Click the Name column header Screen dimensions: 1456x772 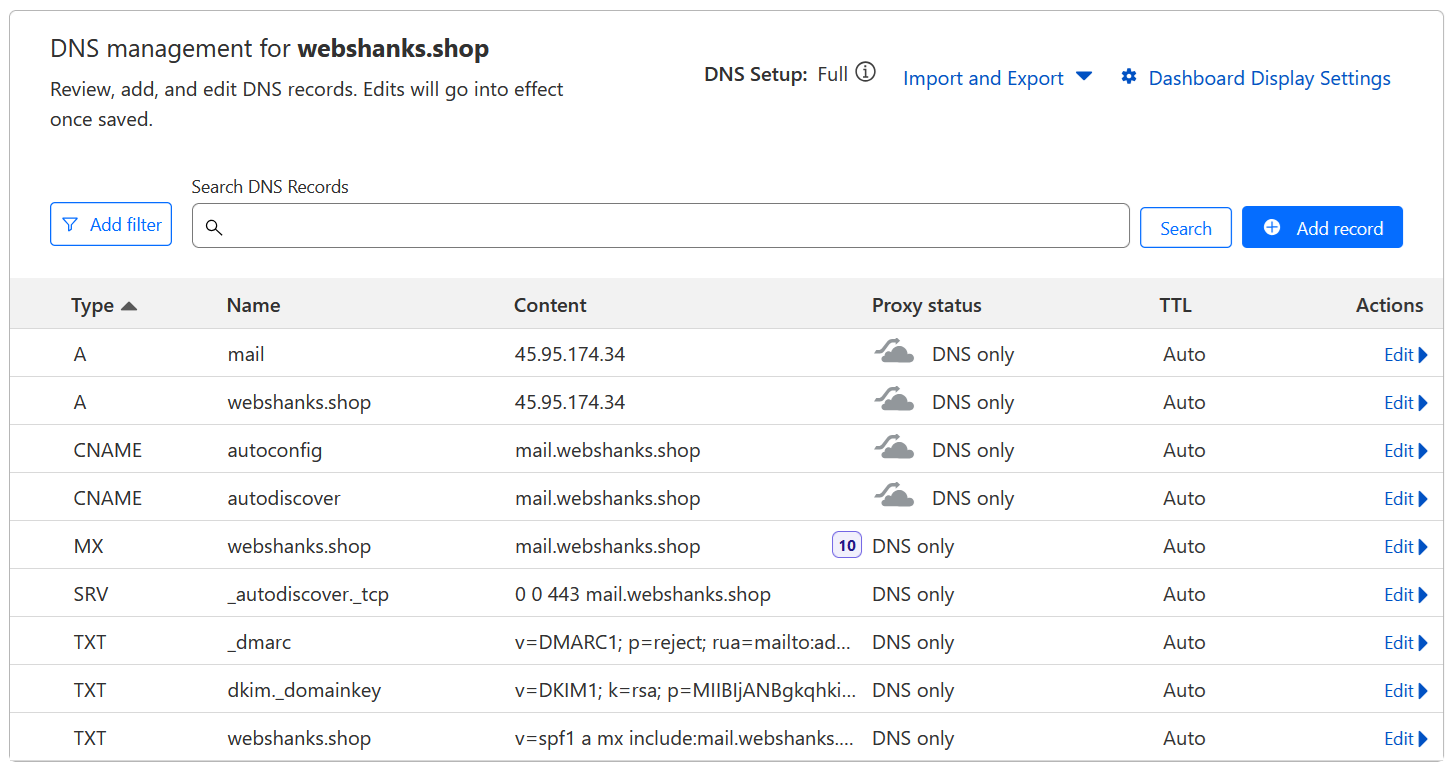tap(253, 305)
